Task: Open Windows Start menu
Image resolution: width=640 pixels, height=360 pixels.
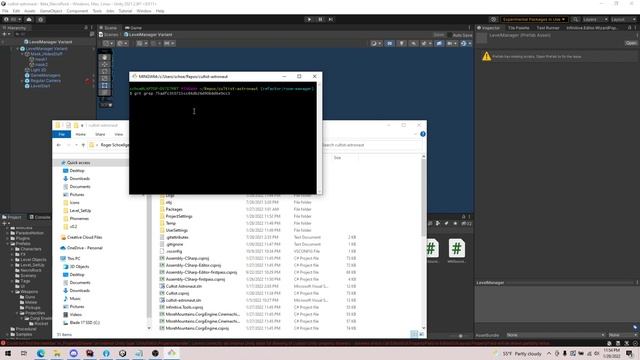Action: coord(8,353)
